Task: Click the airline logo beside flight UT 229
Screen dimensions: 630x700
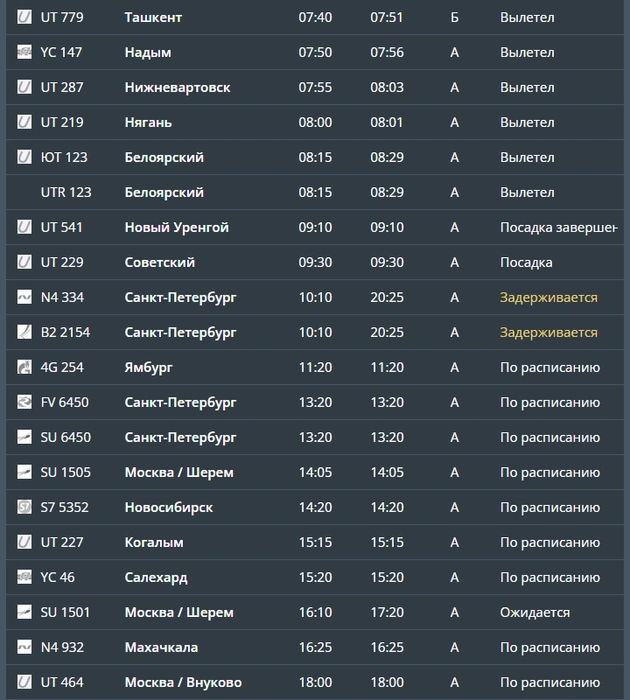Action: pos(24,262)
